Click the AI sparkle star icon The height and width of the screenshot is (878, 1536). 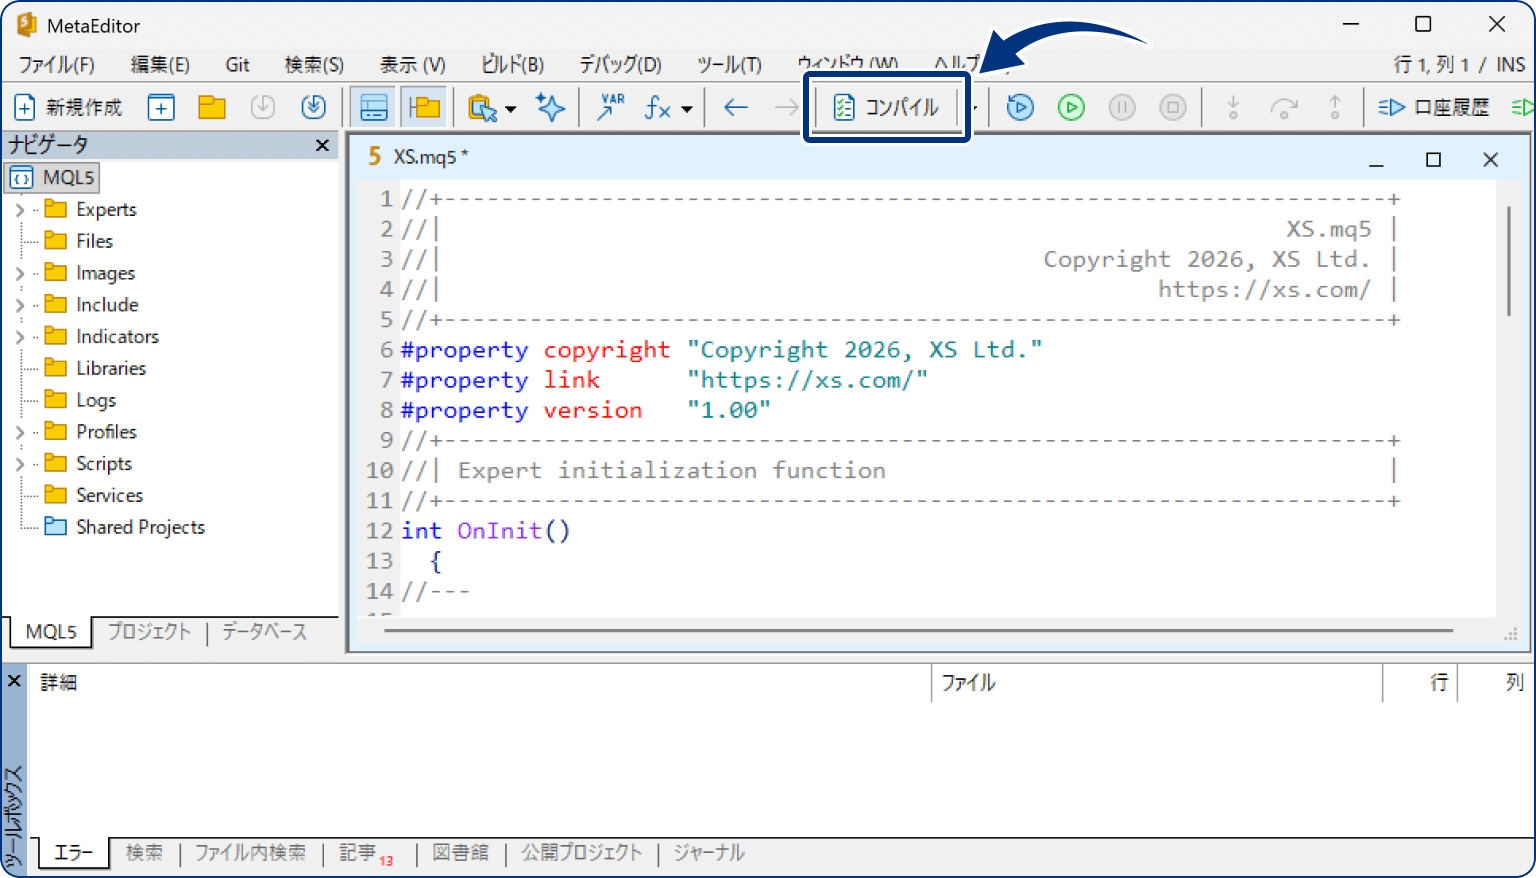[x=550, y=107]
